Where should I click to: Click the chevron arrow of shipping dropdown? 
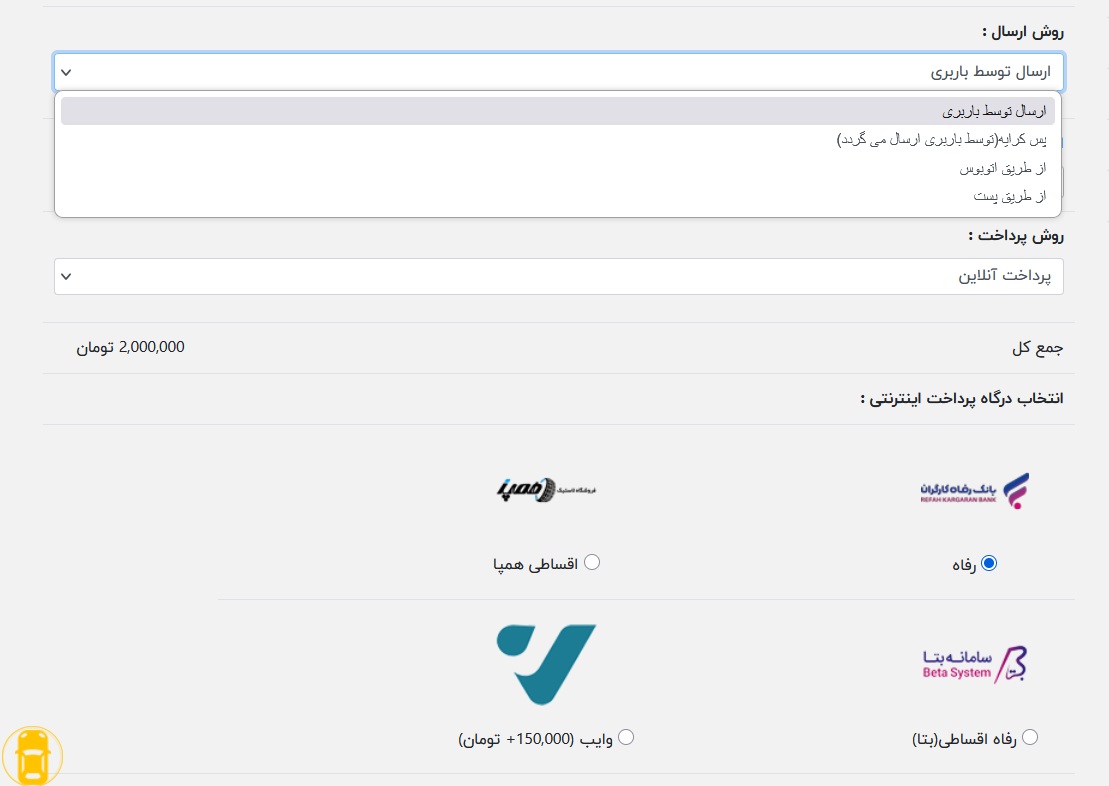pyautogui.click(x=66, y=72)
